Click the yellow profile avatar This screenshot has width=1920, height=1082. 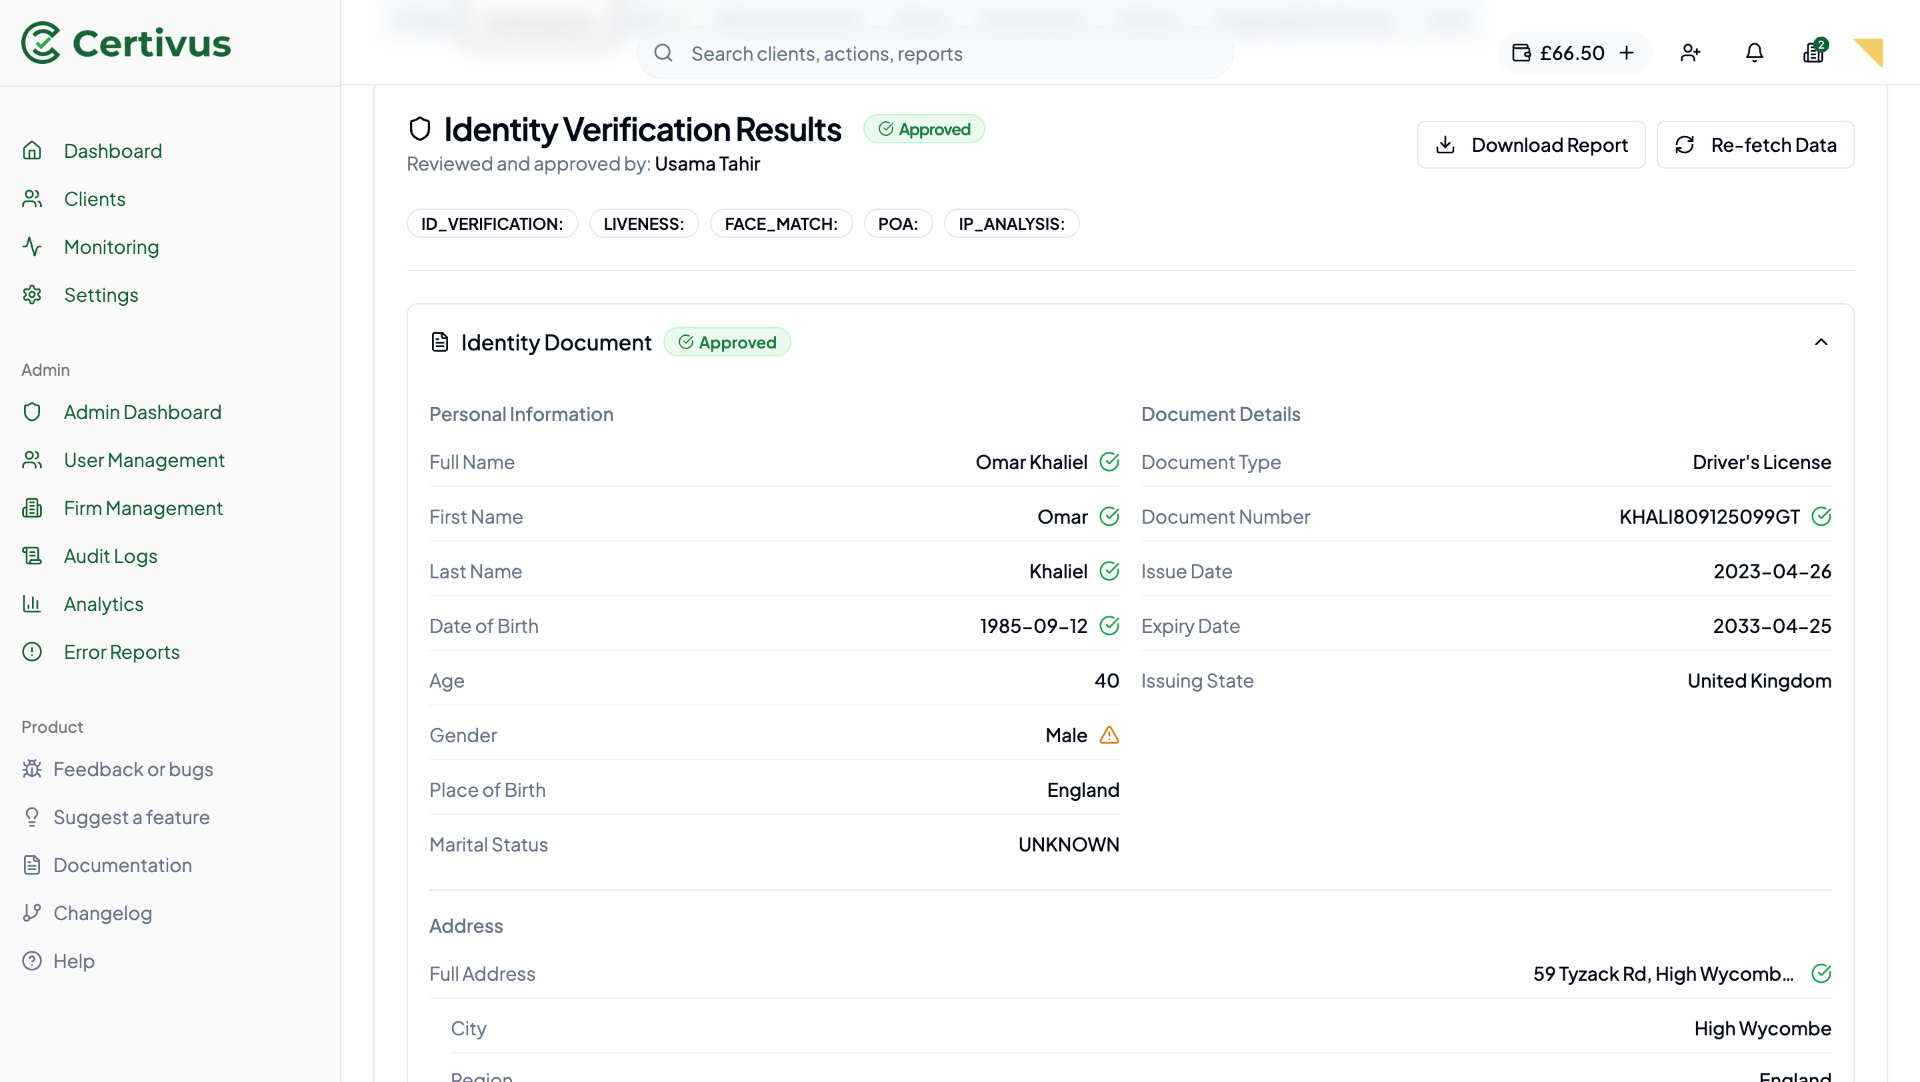click(x=1868, y=52)
